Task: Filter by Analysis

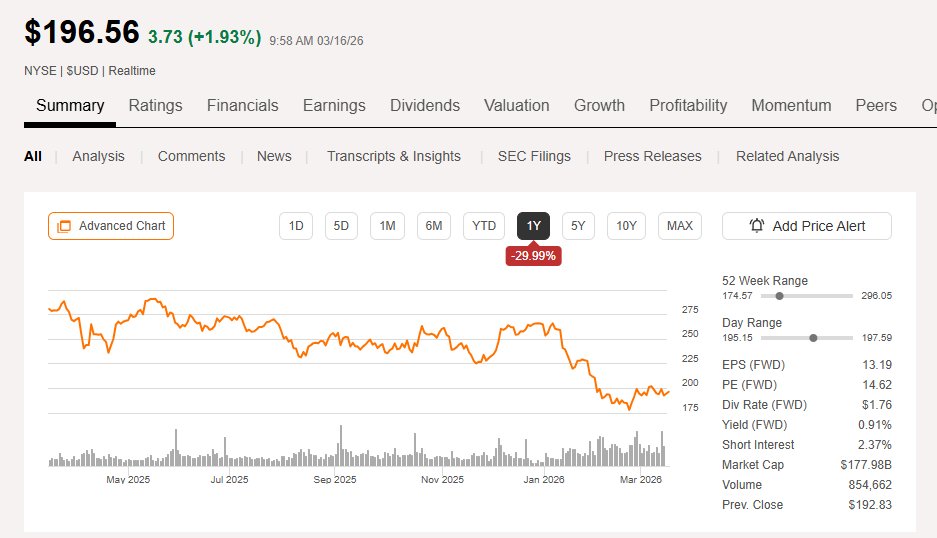Action: [x=99, y=157]
